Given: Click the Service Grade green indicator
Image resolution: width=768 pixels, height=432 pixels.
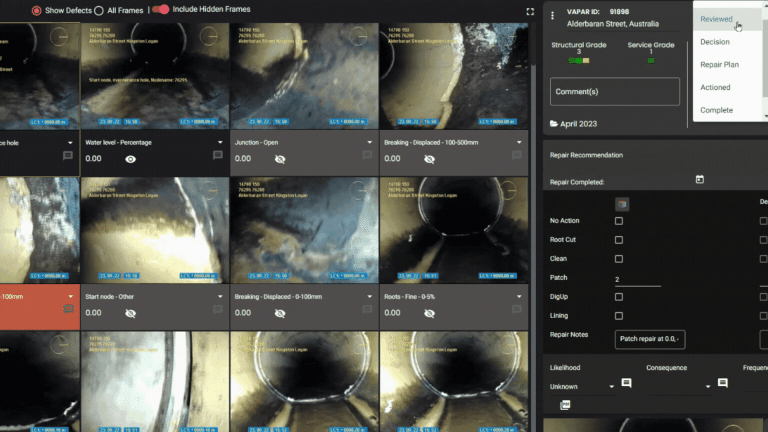Looking at the screenshot, I should 651,61.
